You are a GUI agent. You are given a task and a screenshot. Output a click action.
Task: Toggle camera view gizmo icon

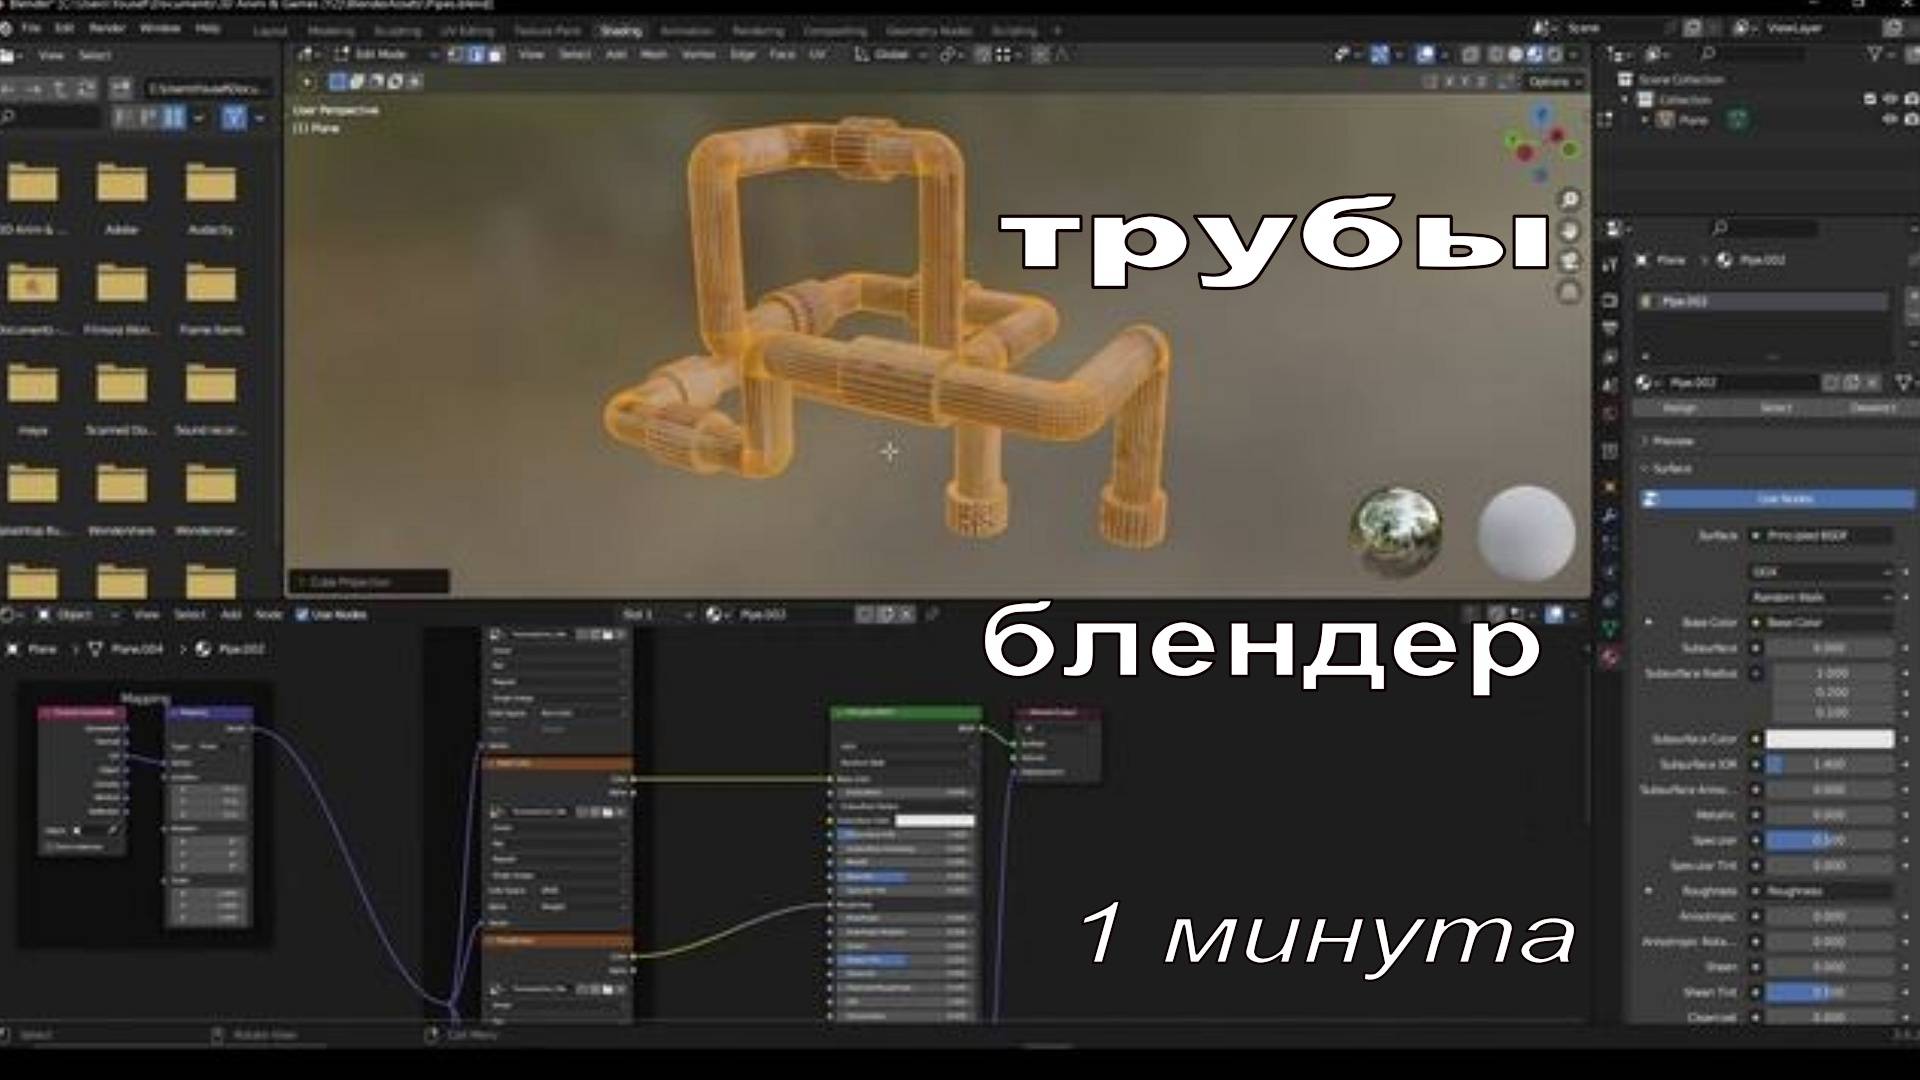pos(1569,262)
